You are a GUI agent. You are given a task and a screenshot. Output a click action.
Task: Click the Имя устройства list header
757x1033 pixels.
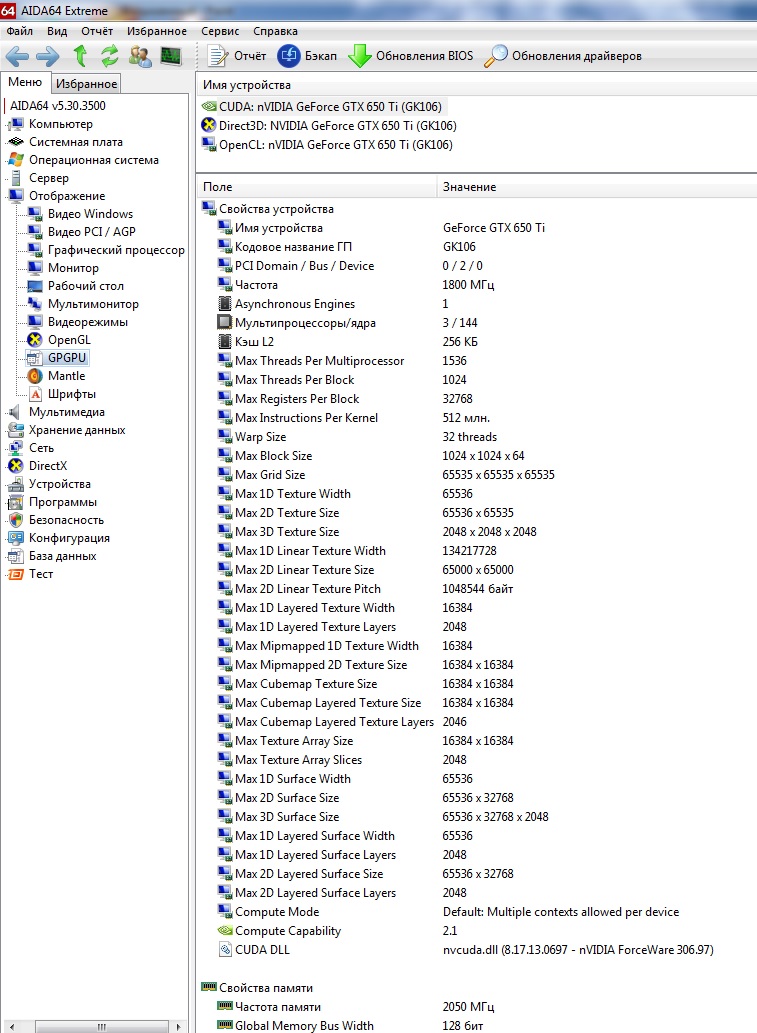(x=476, y=85)
